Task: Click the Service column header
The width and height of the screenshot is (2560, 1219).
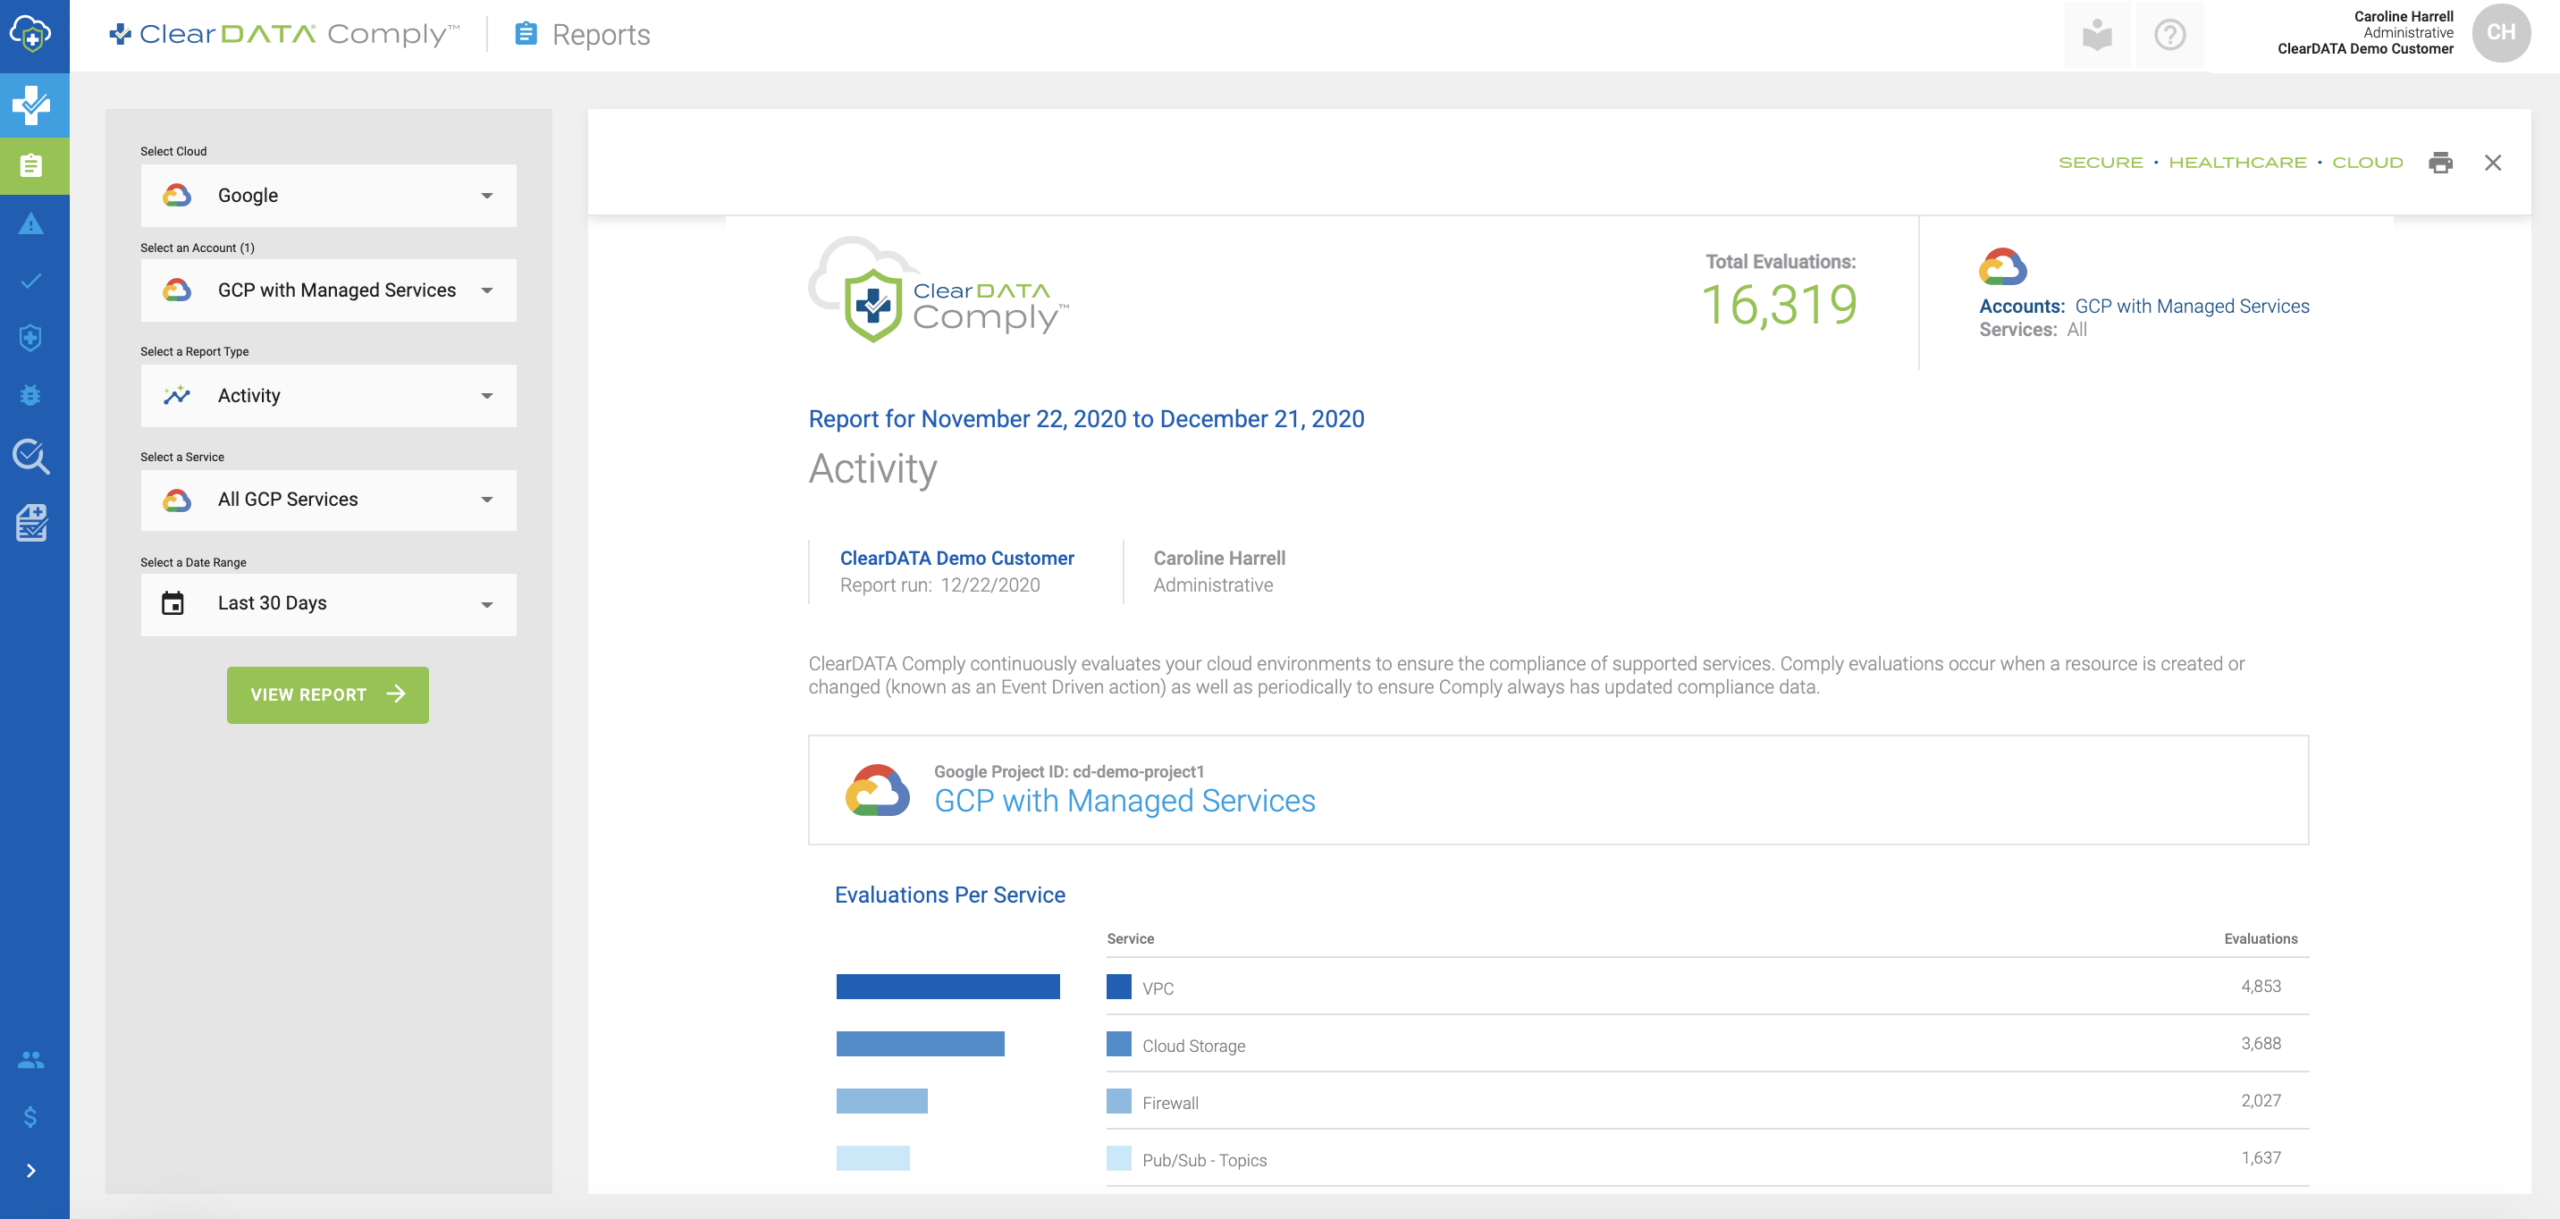Action: [1130, 939]
